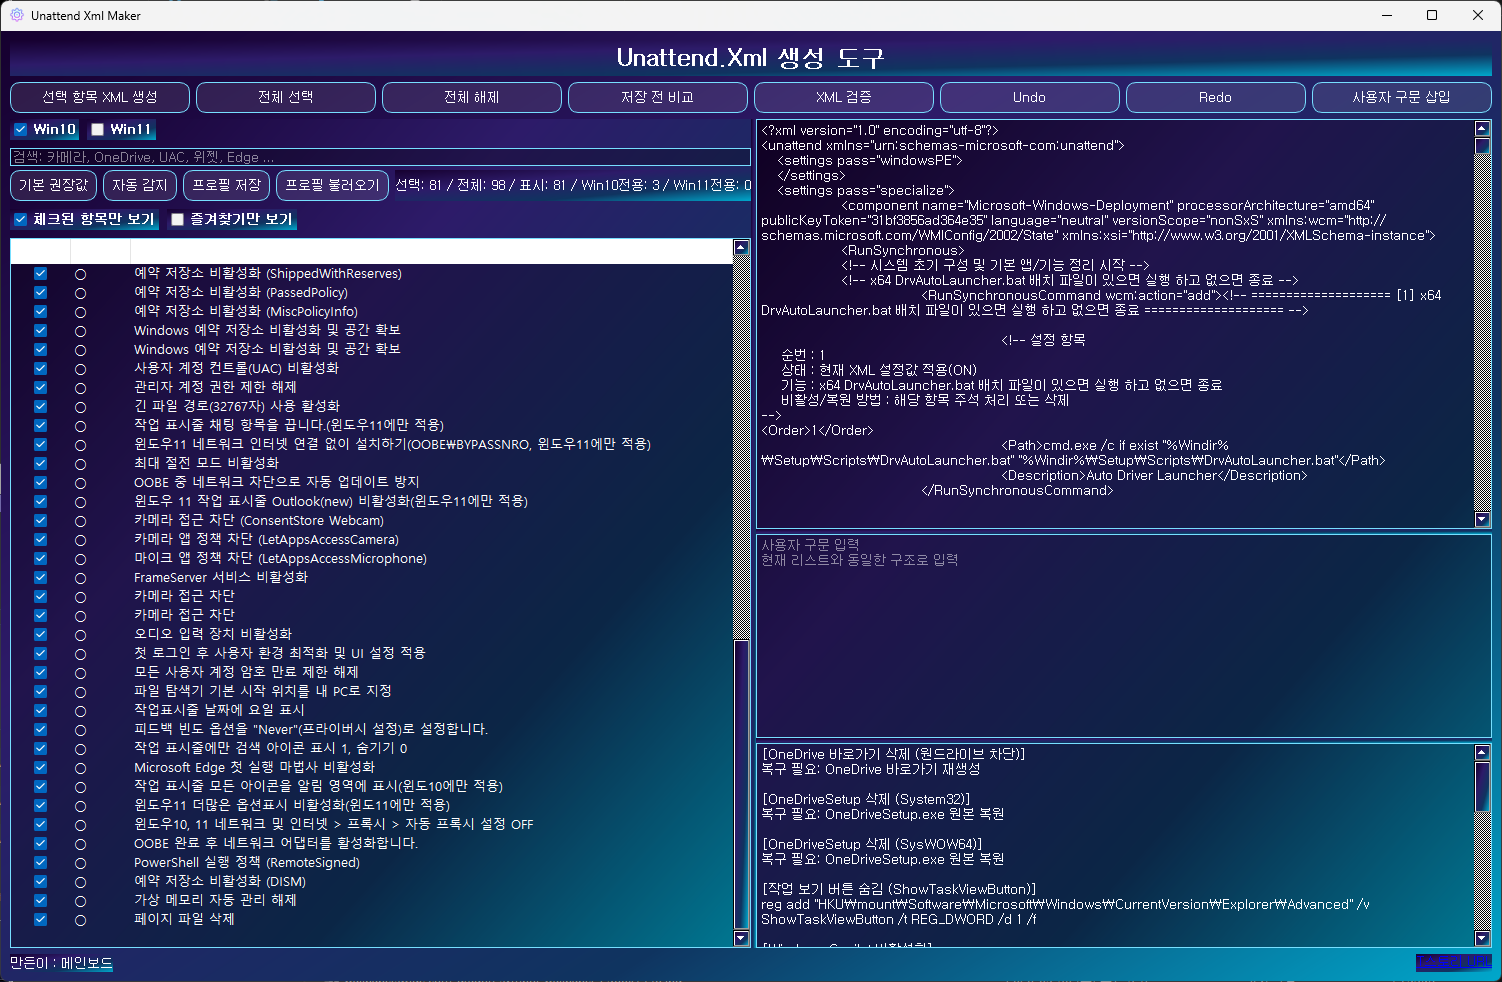Focus the 검색 search field
This screenshot has height=982, width=1502.
(380, 157)
